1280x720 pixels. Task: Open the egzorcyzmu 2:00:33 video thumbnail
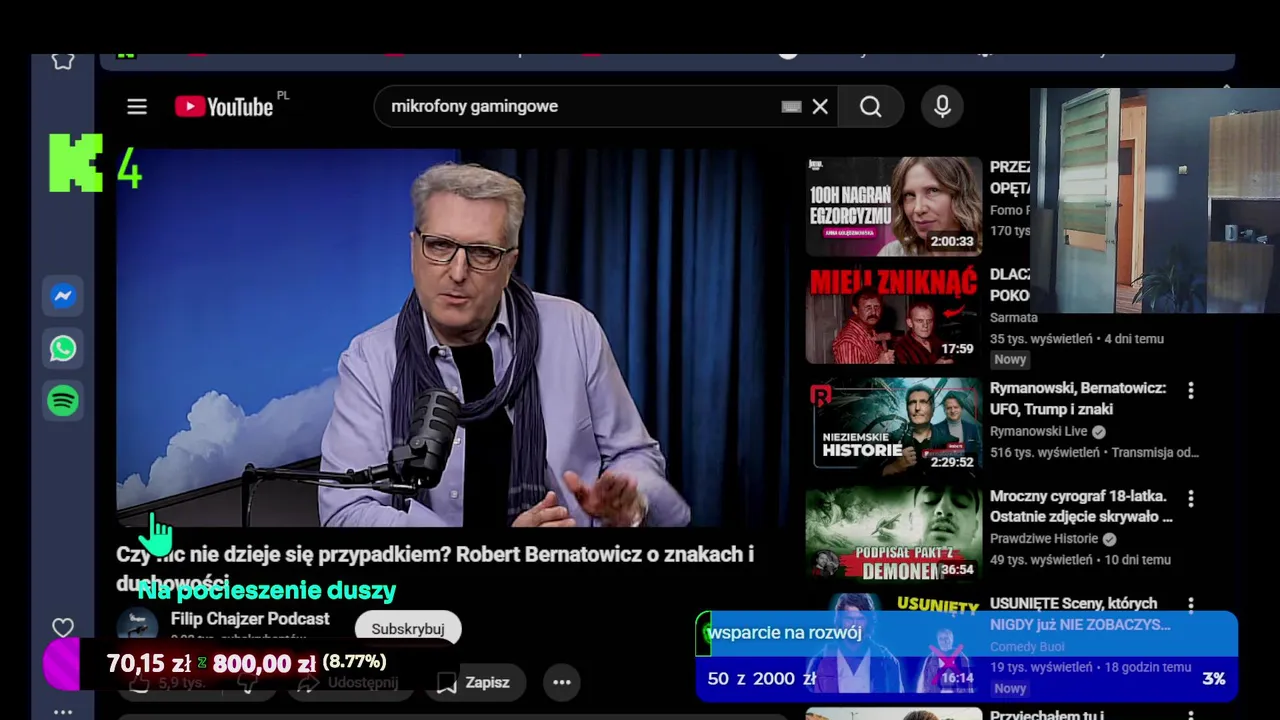(x=894, y=207)
